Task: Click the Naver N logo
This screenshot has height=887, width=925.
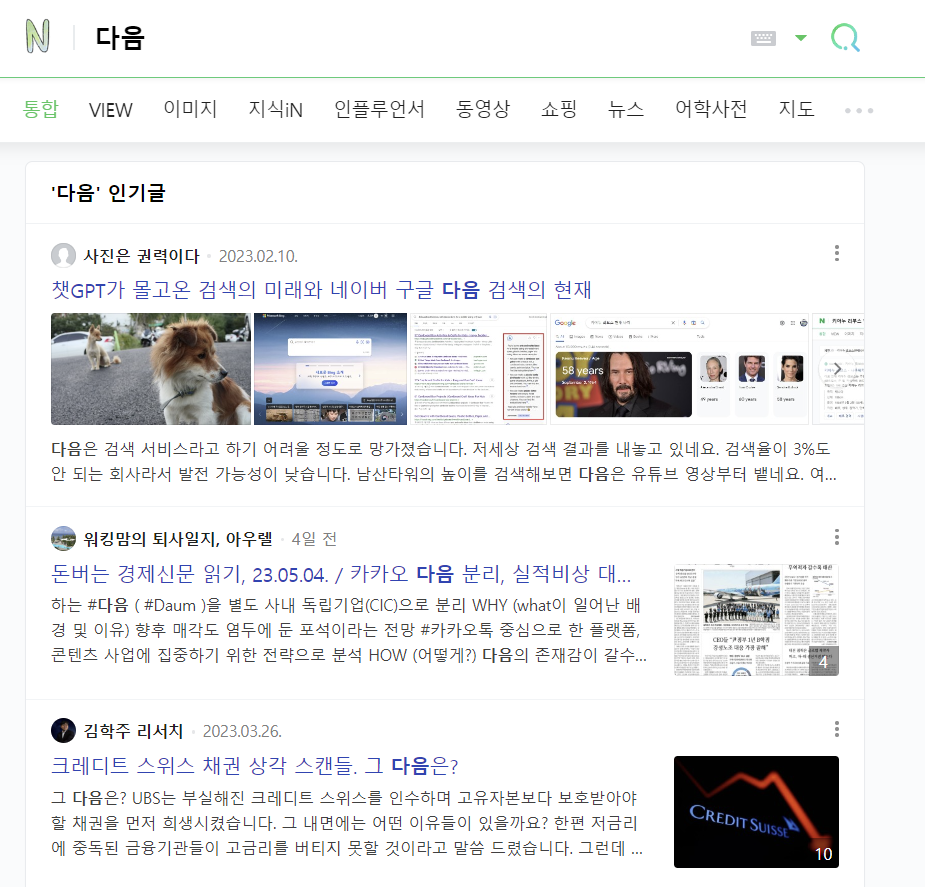Action: [x=38, y=37]
